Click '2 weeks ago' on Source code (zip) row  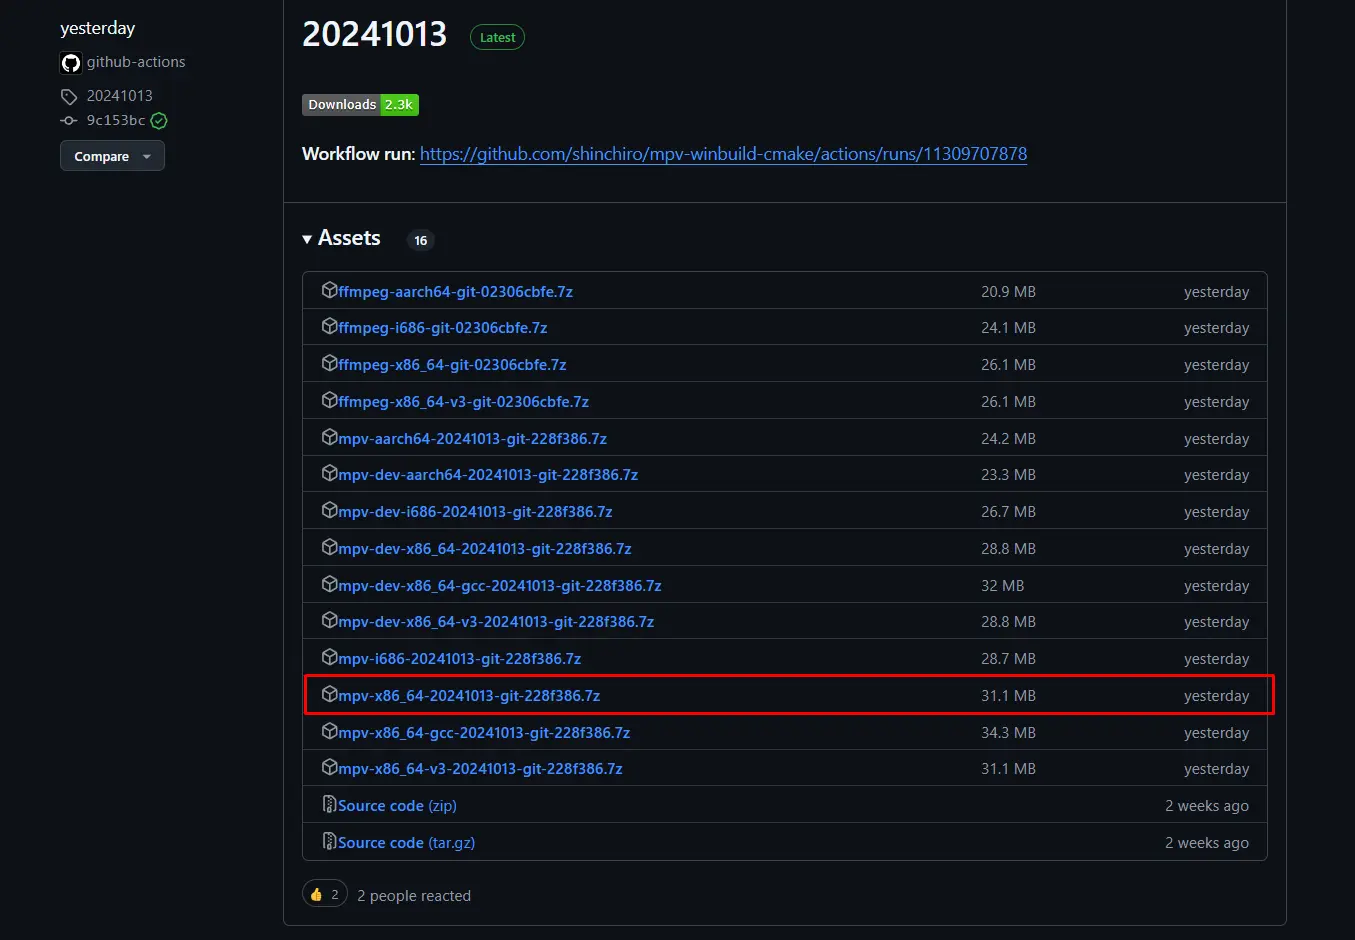[x=1207, y=806]
